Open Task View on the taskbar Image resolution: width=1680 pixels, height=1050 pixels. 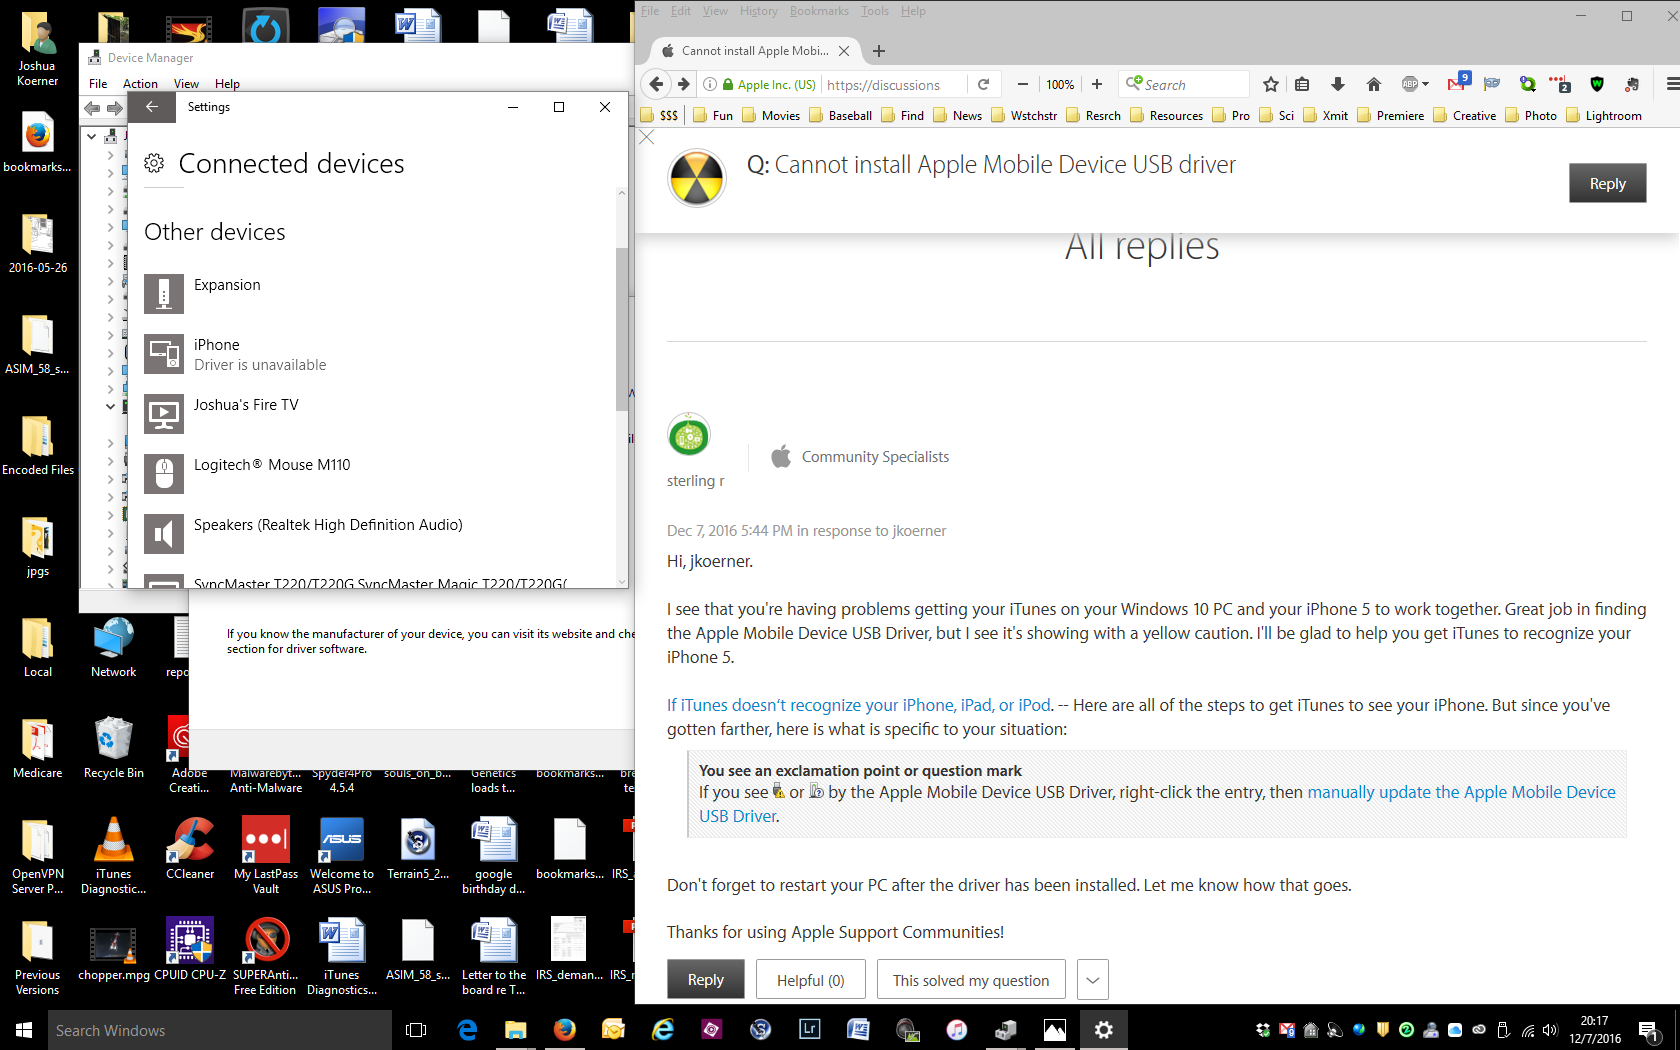(x=416, y=1030)
